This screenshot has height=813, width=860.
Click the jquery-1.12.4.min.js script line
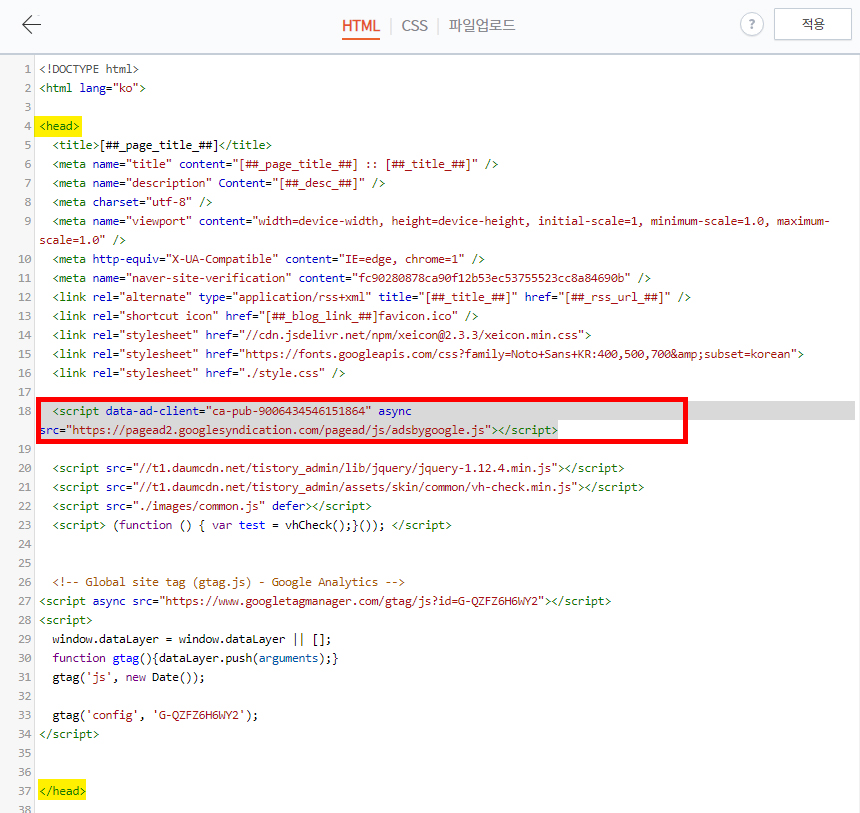click(338, 468)
